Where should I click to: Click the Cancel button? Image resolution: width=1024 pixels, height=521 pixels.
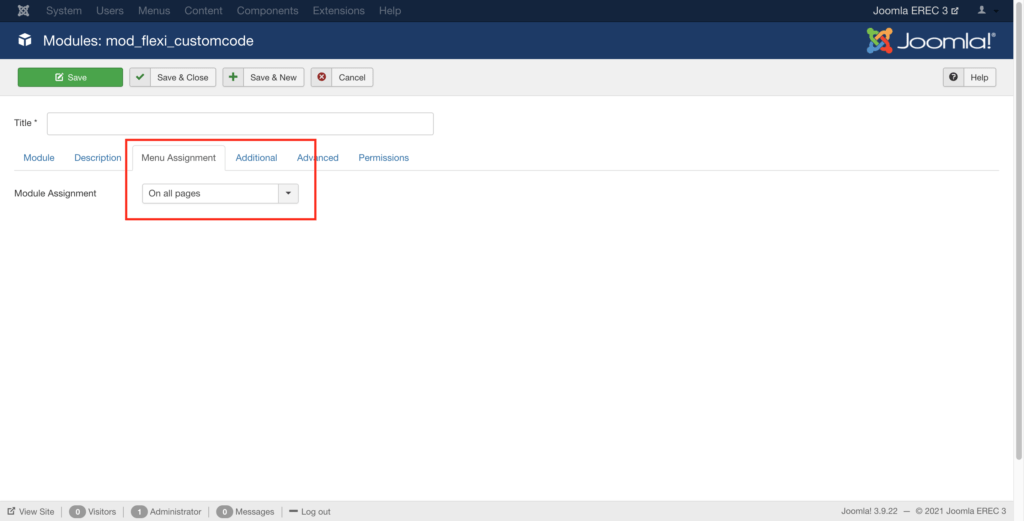pos(342,77)
